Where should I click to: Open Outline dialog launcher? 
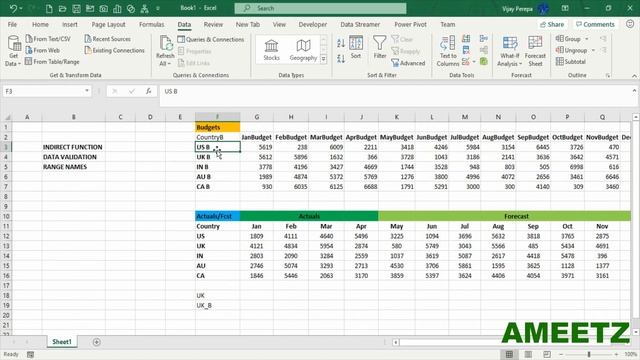point(608,76)
